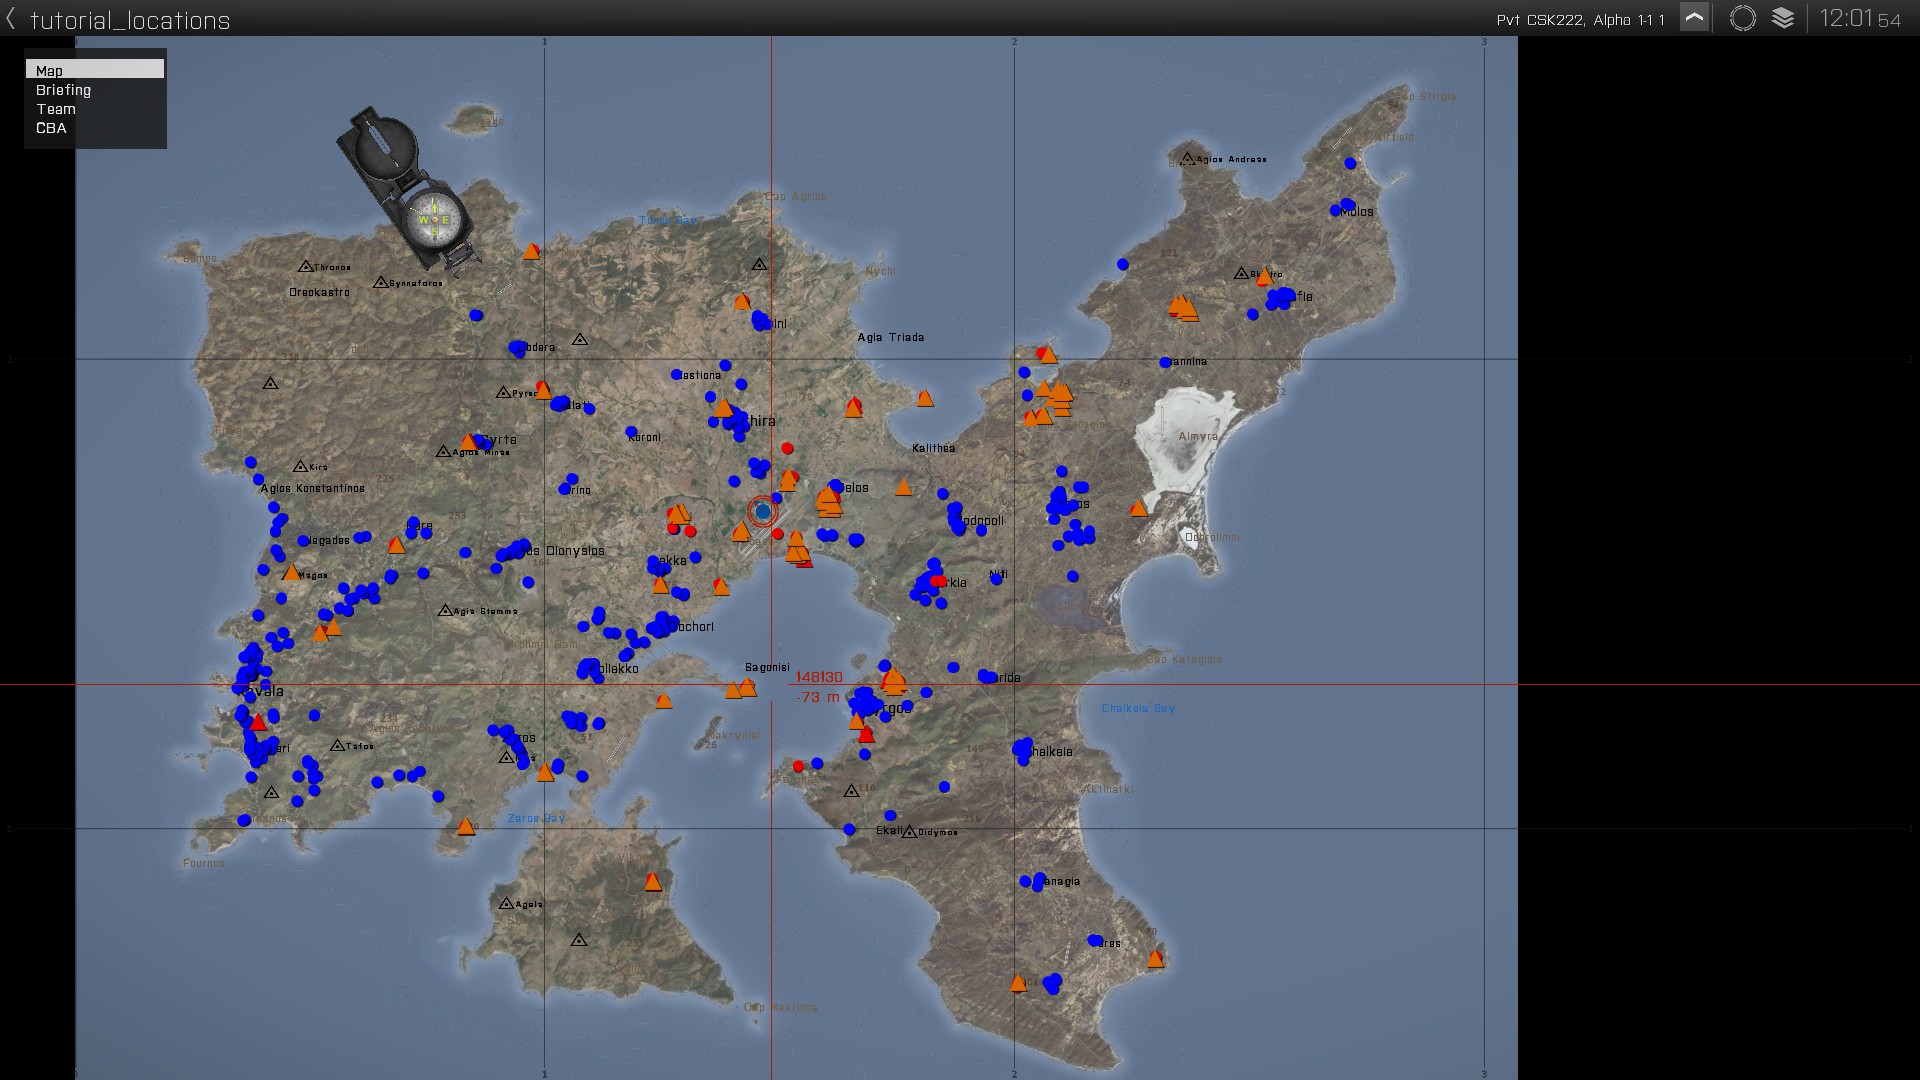Toggle the map textures layers icon
Screen dimensions: 1920x1080
1783,18
